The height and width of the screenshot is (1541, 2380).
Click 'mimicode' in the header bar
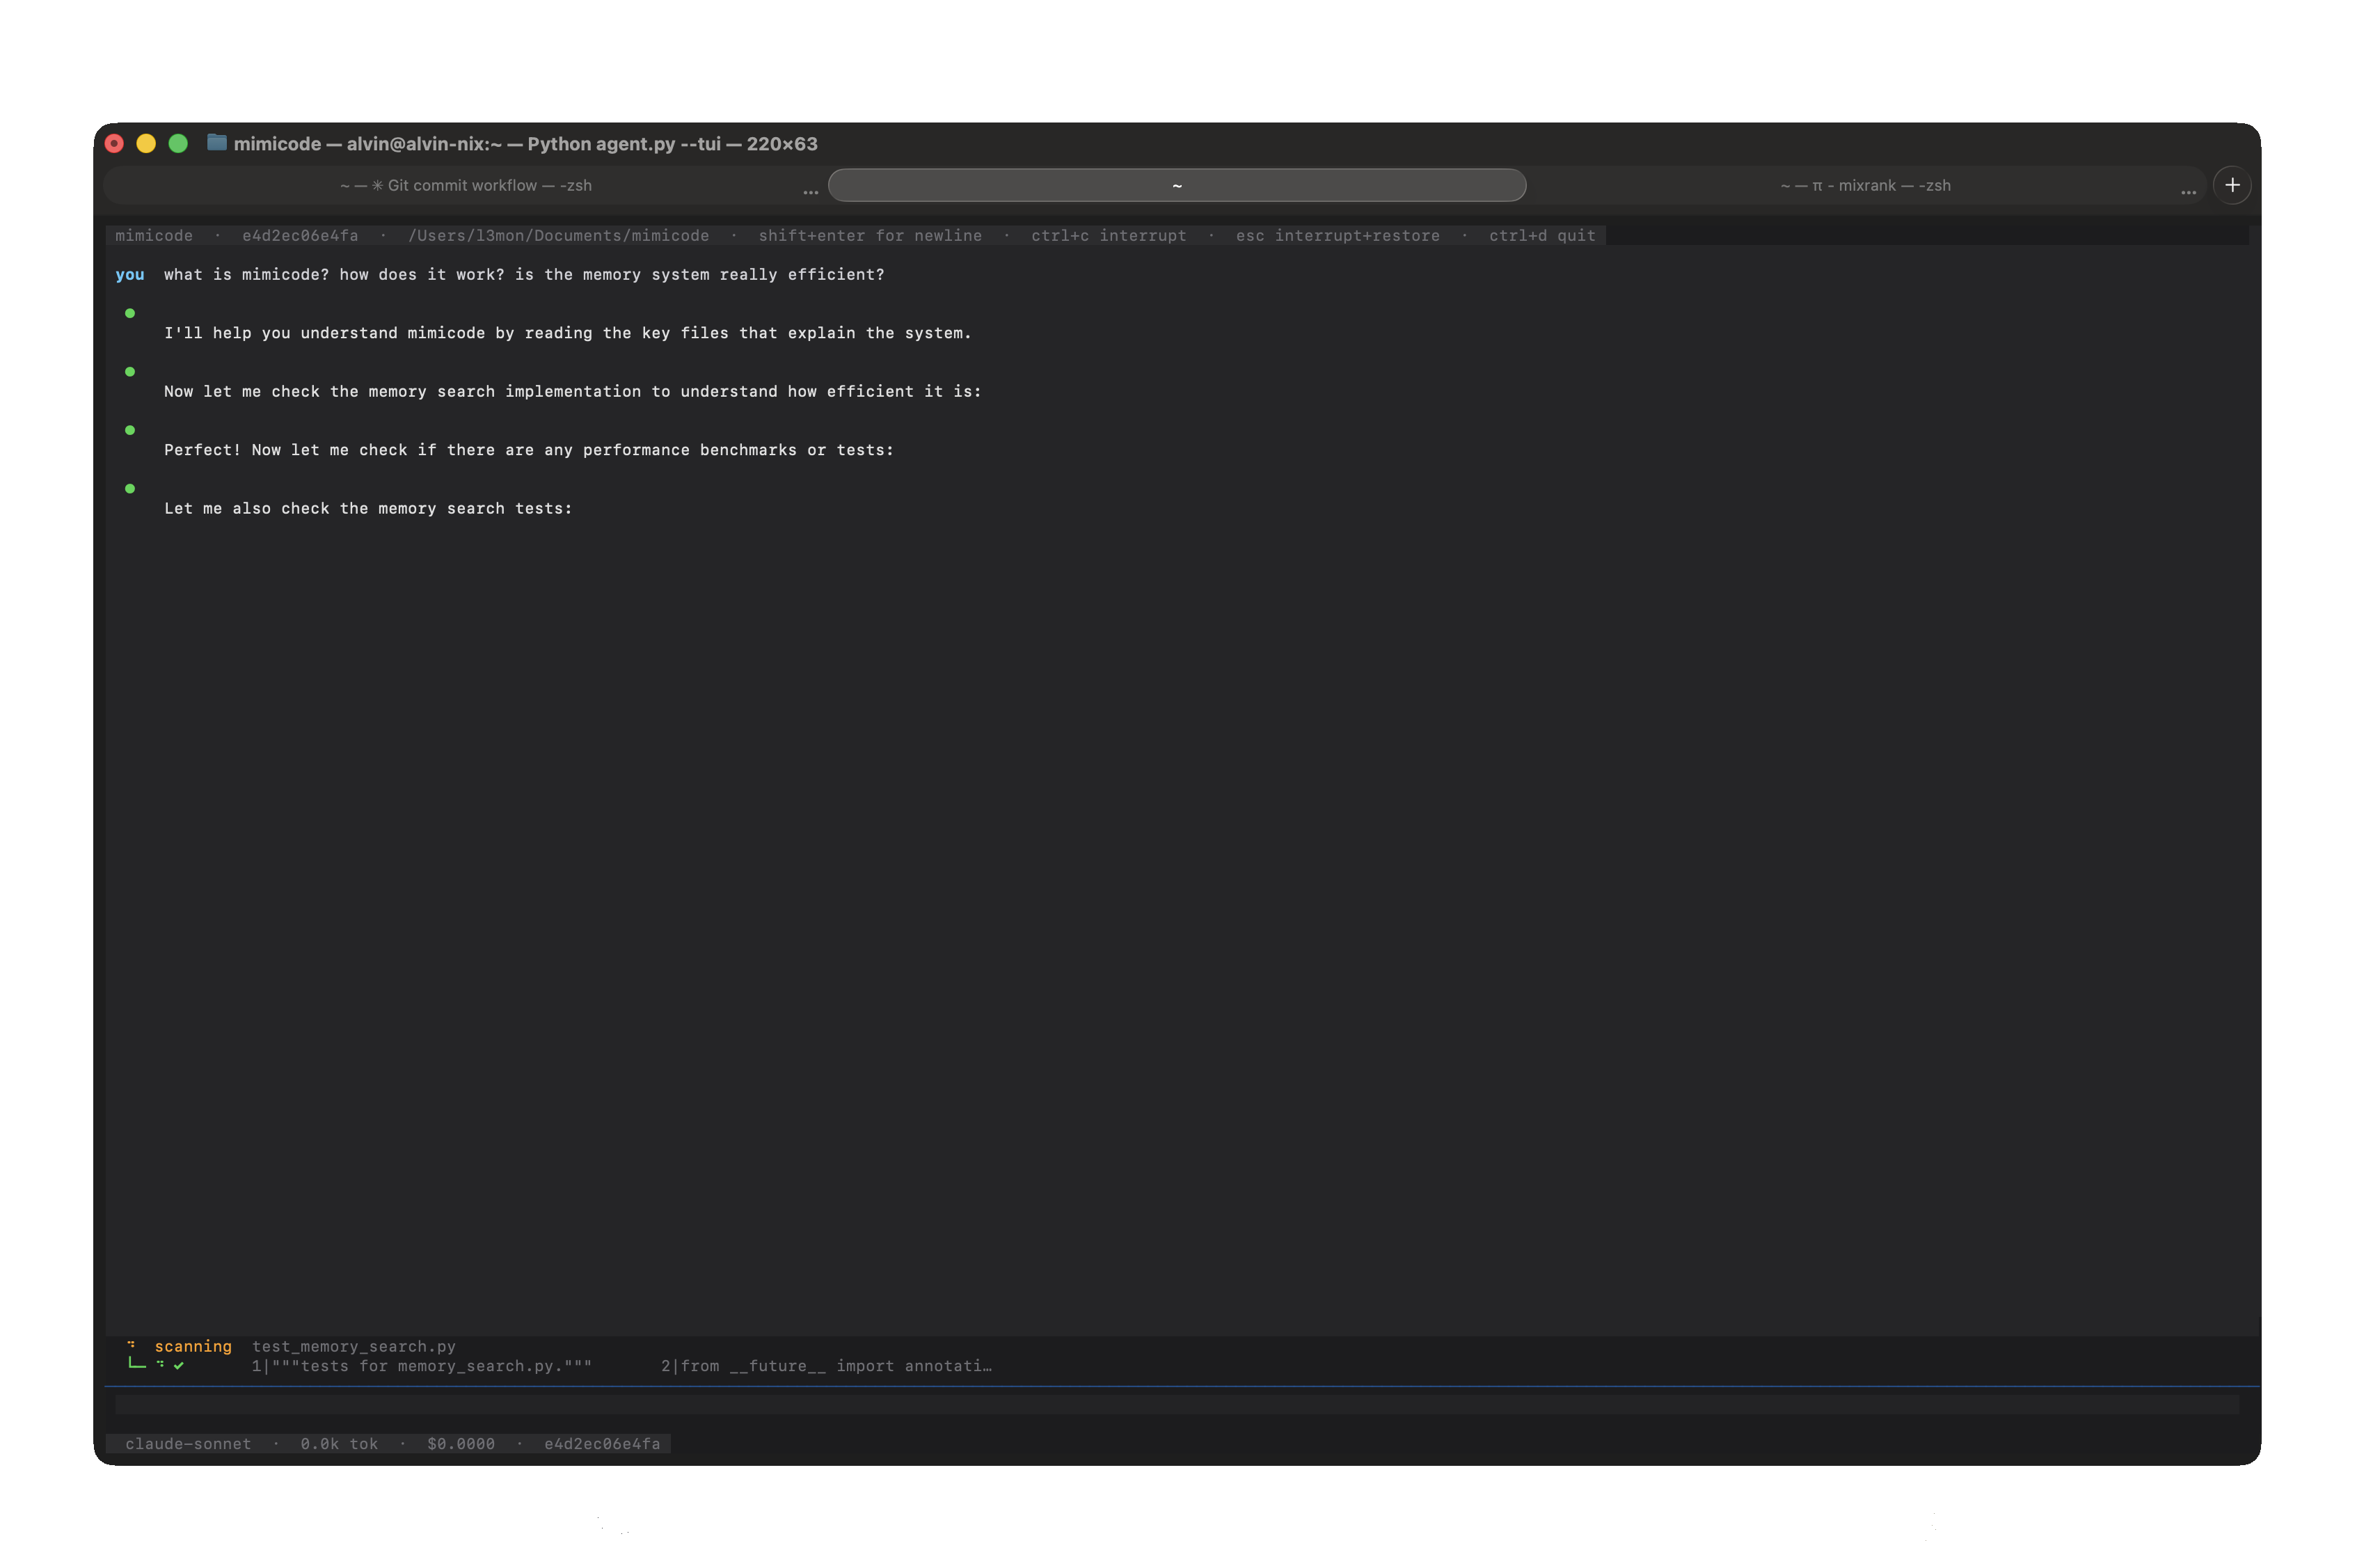[x=154, y=235]
